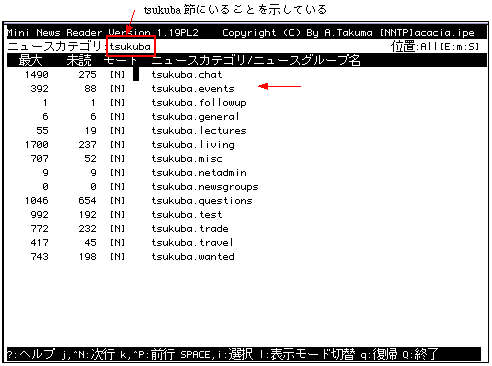Click the SPACE,i:選択 select hint

click(x=217, y=354)
